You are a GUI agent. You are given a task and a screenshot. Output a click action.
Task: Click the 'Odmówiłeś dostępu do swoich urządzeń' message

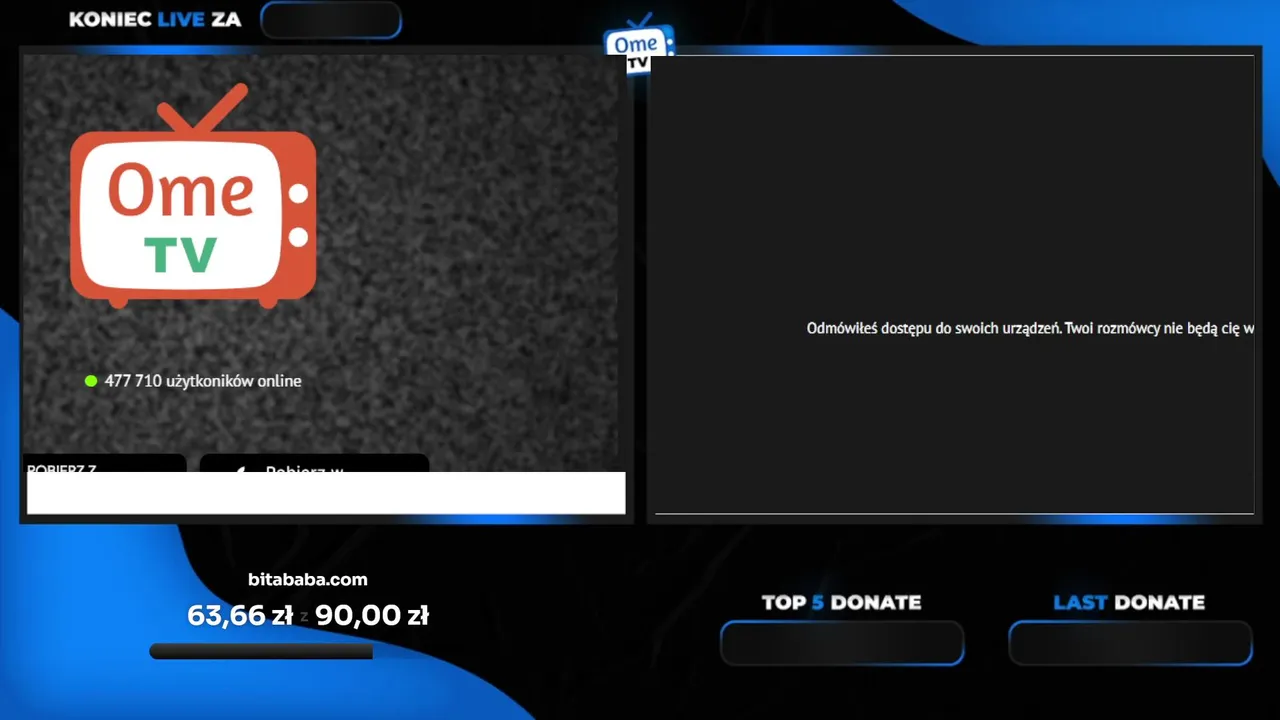click(x=1030, y=328)
